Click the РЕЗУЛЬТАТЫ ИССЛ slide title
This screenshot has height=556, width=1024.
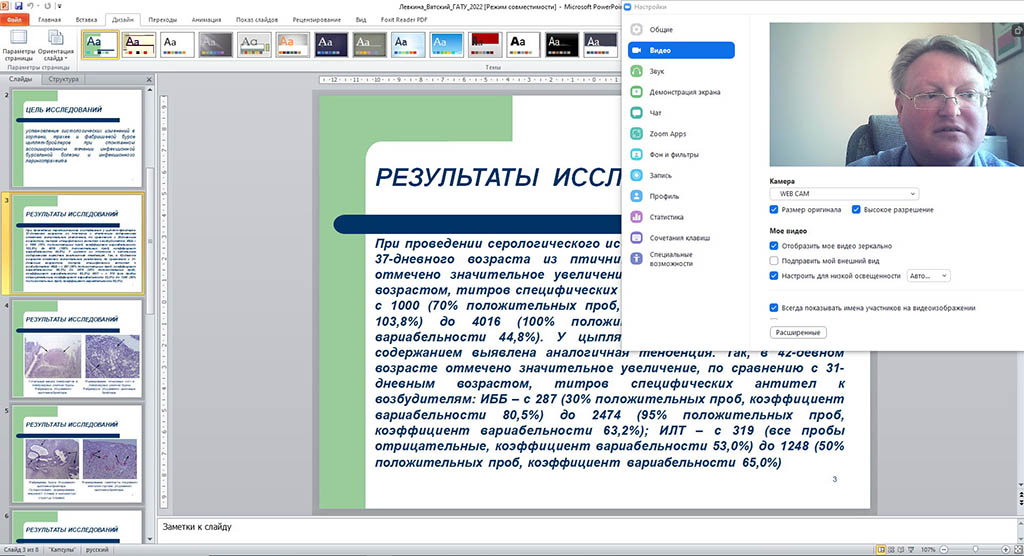pos(498,177)
